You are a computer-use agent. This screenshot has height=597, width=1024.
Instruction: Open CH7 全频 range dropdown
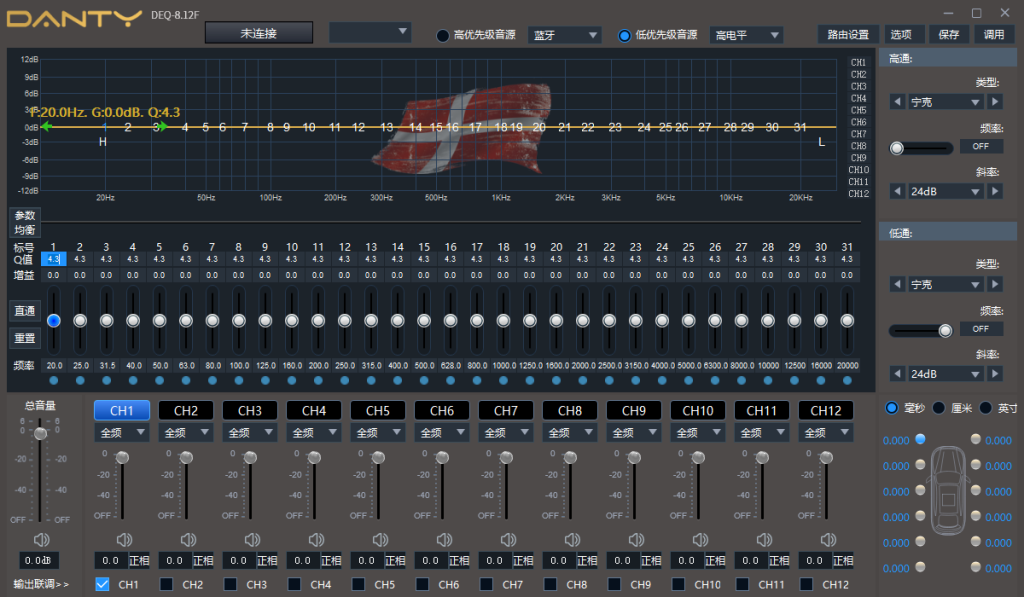pyautogui.click(x=506, y=432)
